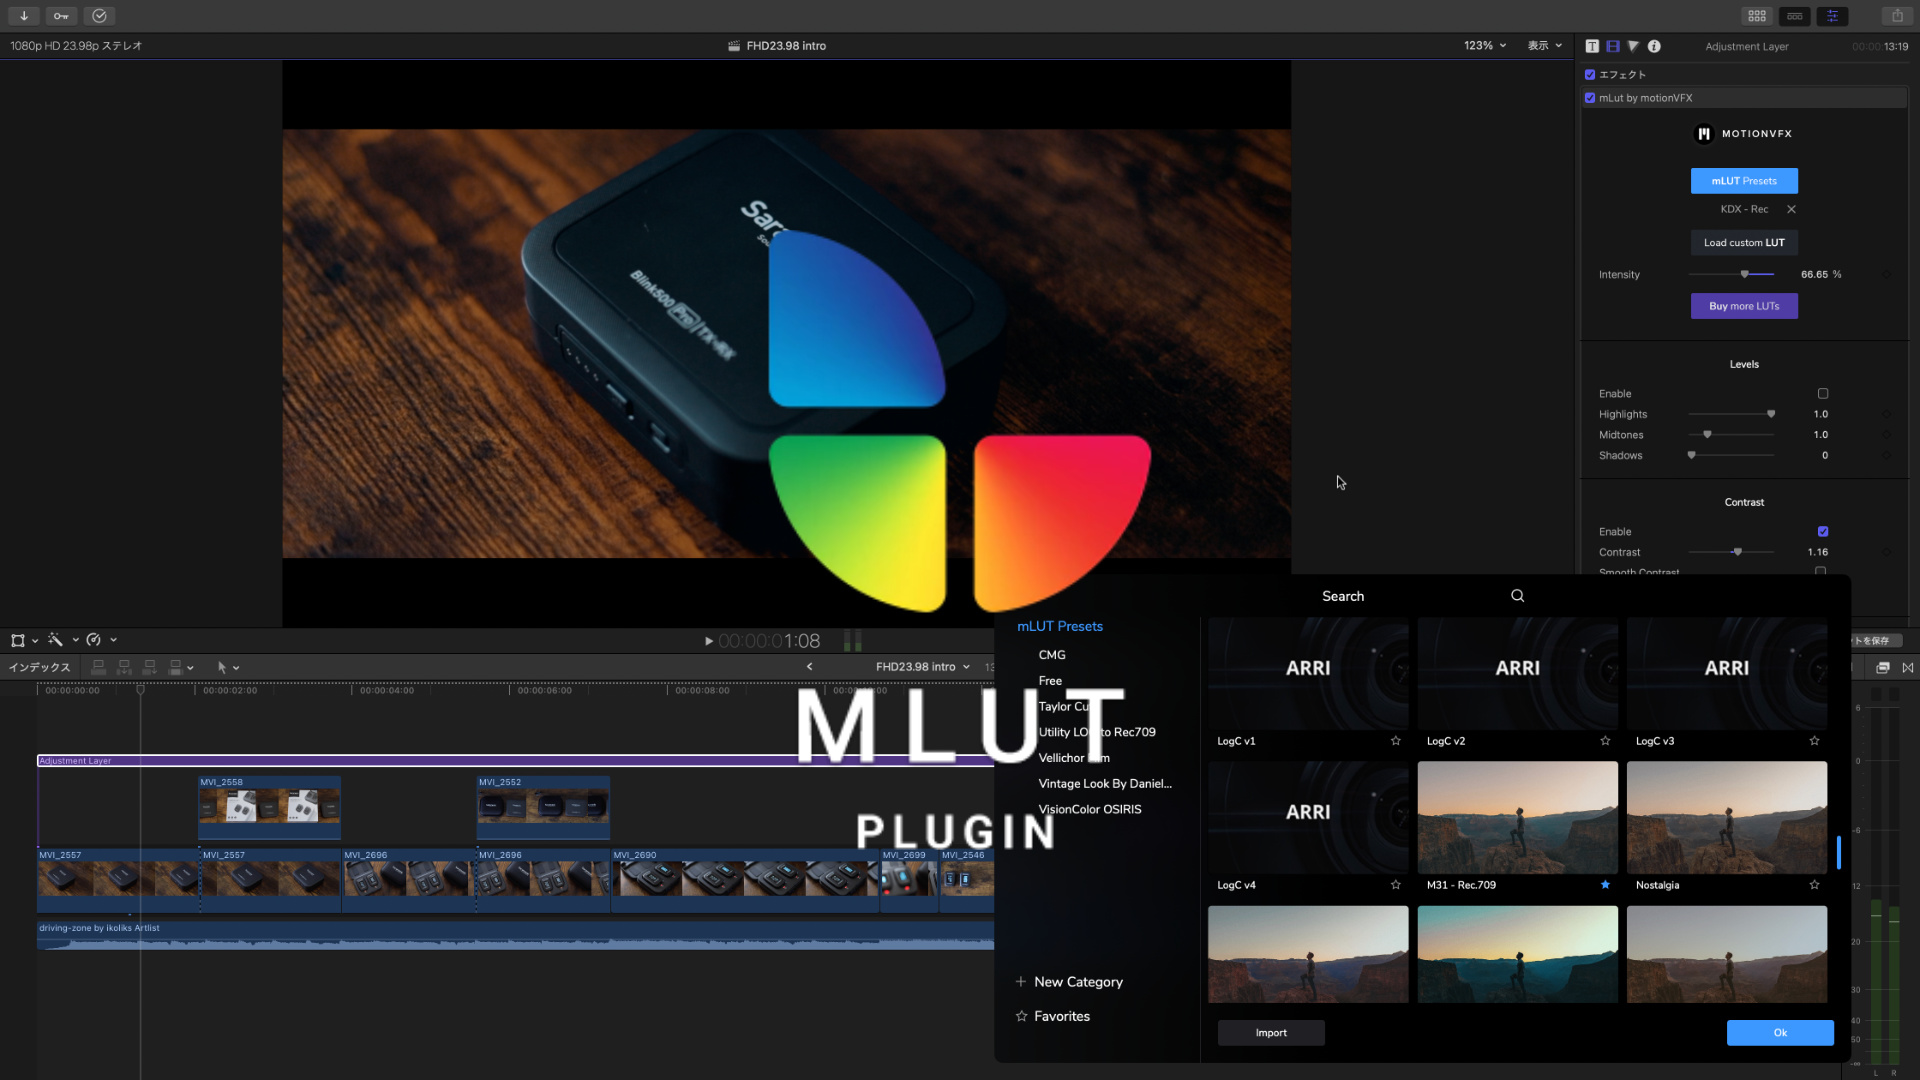Click the Import button
This screenshot has height=1080, width=1920.
[x=1271, y=1033]
